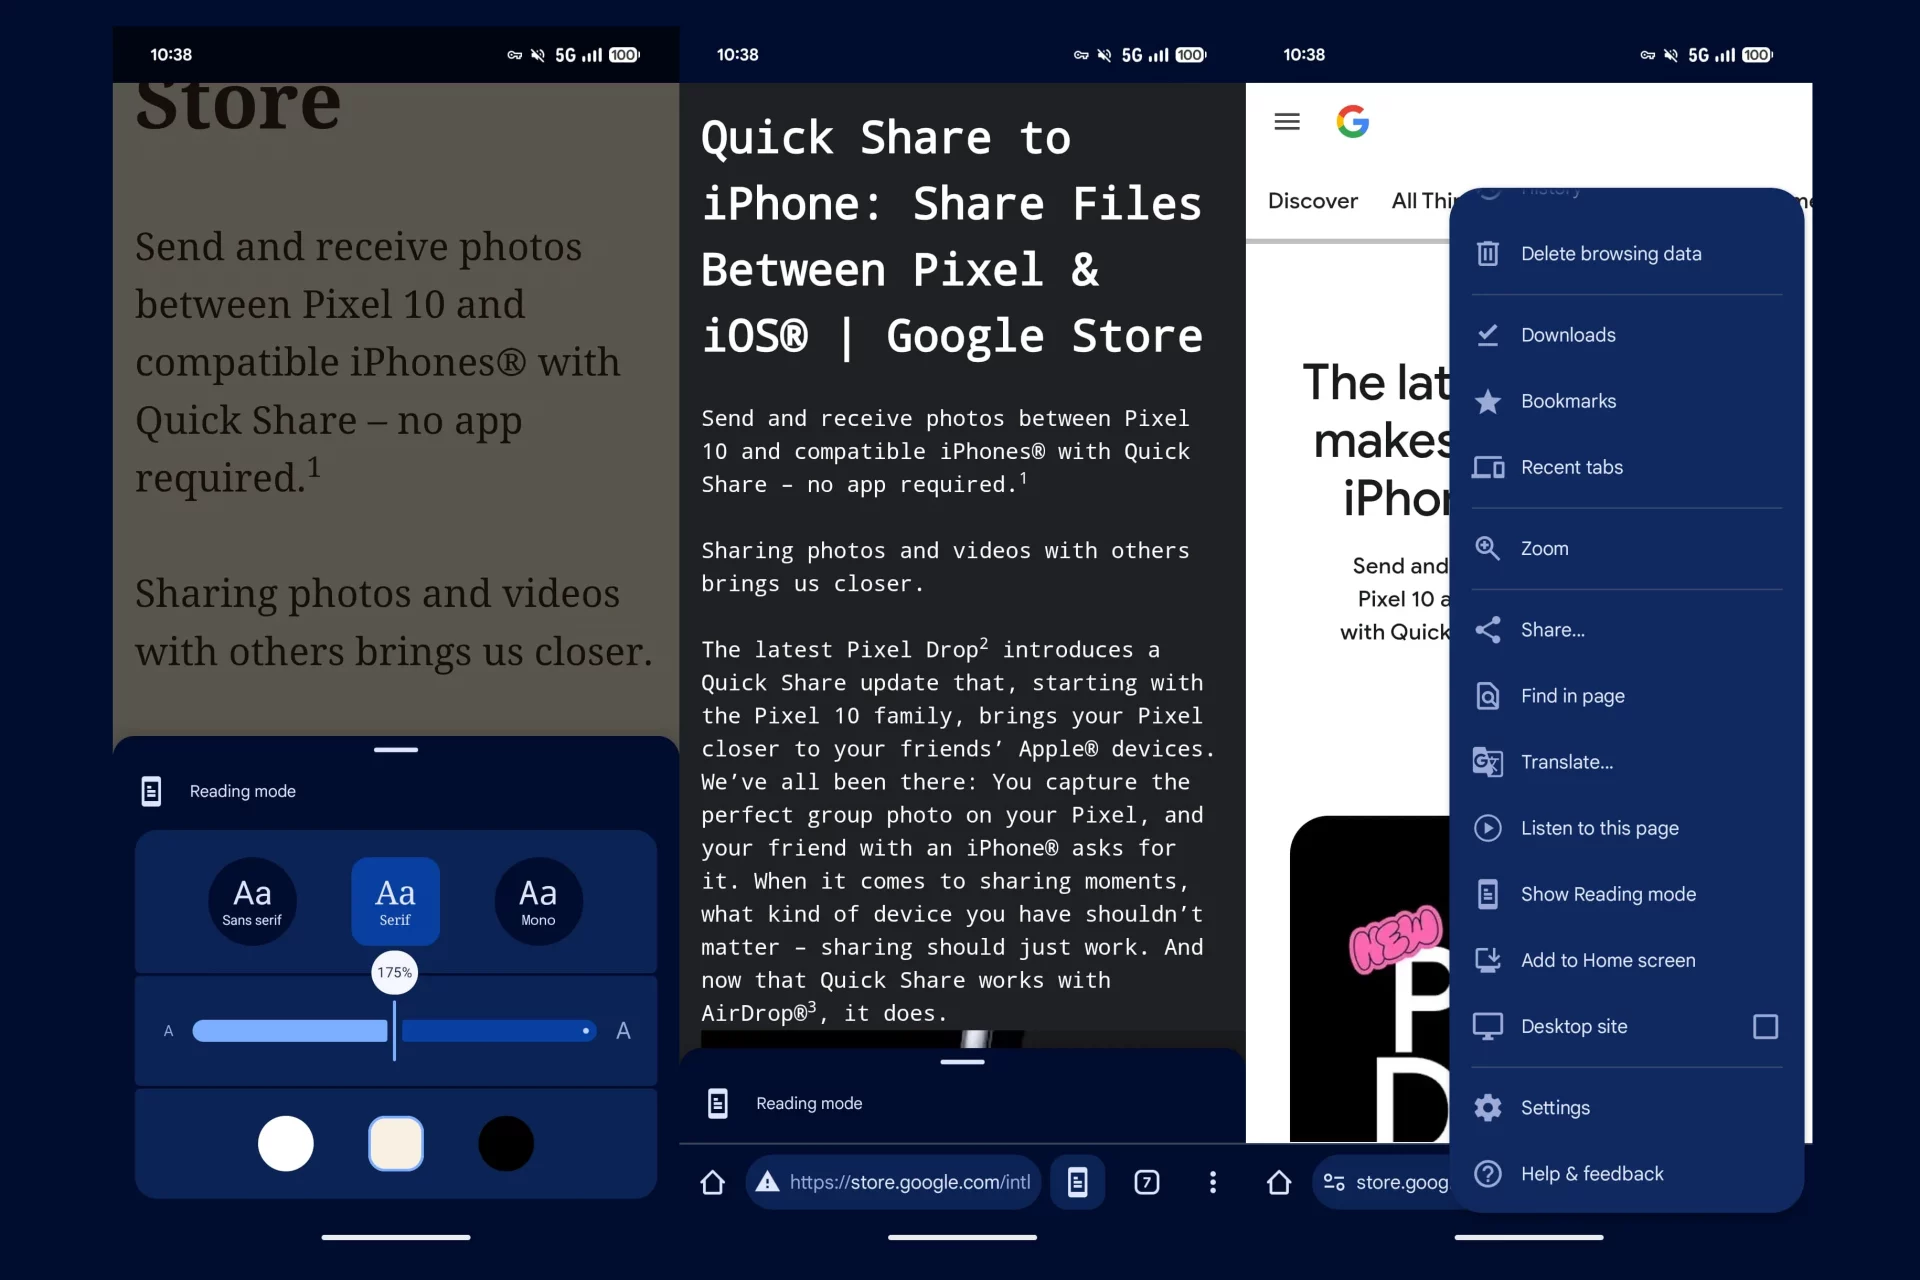Click the not-secure warning triangle icon
Image resolution: width=1920 pixels, height=1280 pixels.
tap(767, 1182)
